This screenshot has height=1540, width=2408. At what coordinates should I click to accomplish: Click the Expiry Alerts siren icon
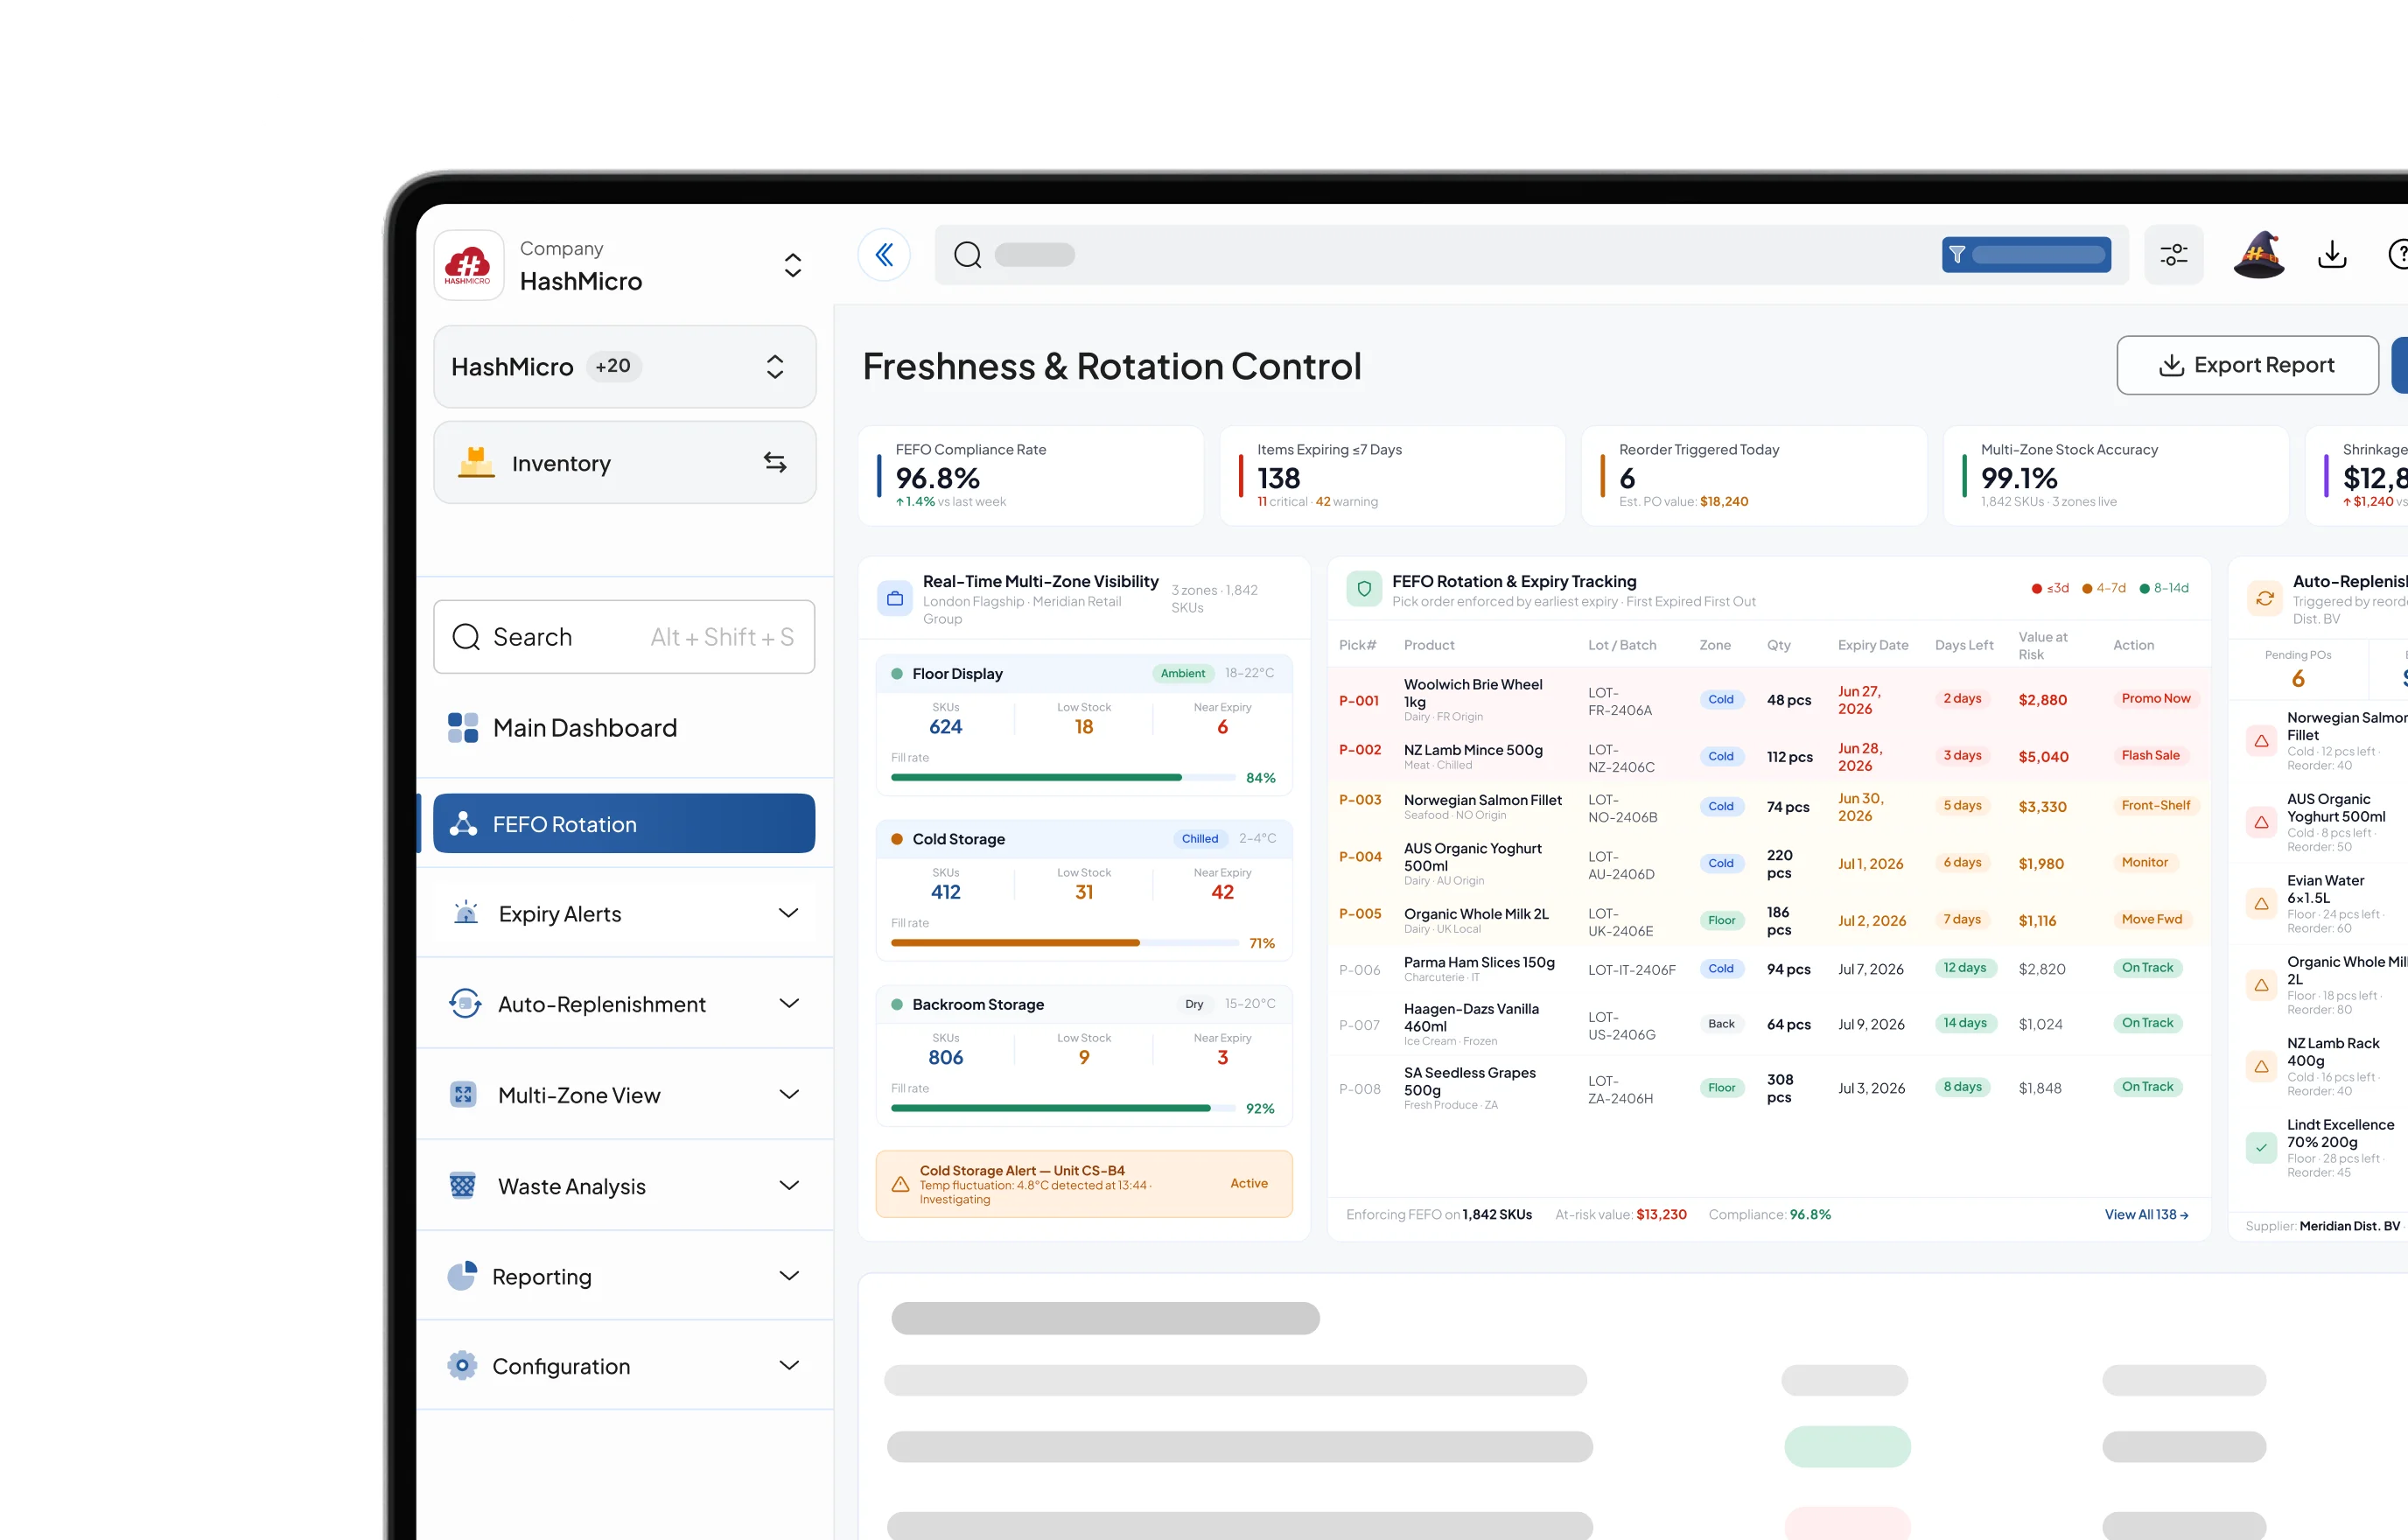(465, 913)
